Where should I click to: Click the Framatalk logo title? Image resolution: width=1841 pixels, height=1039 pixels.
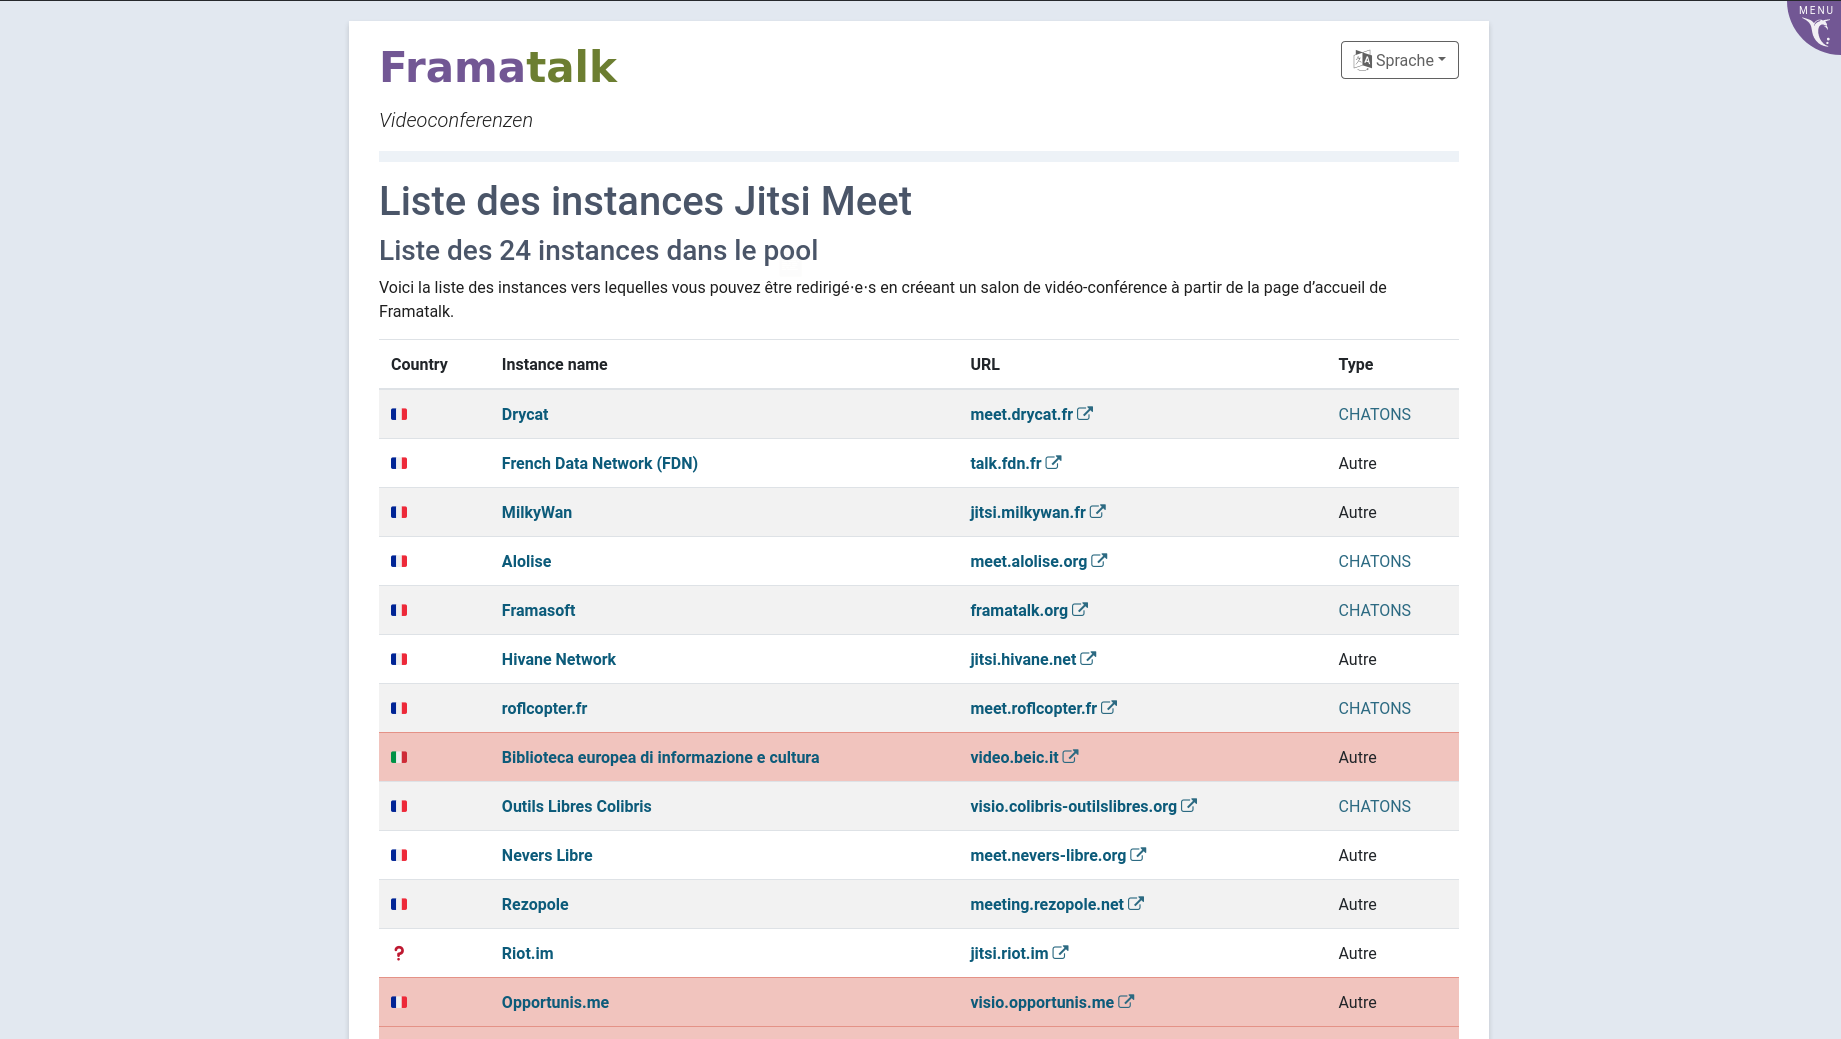click(498, 67)
